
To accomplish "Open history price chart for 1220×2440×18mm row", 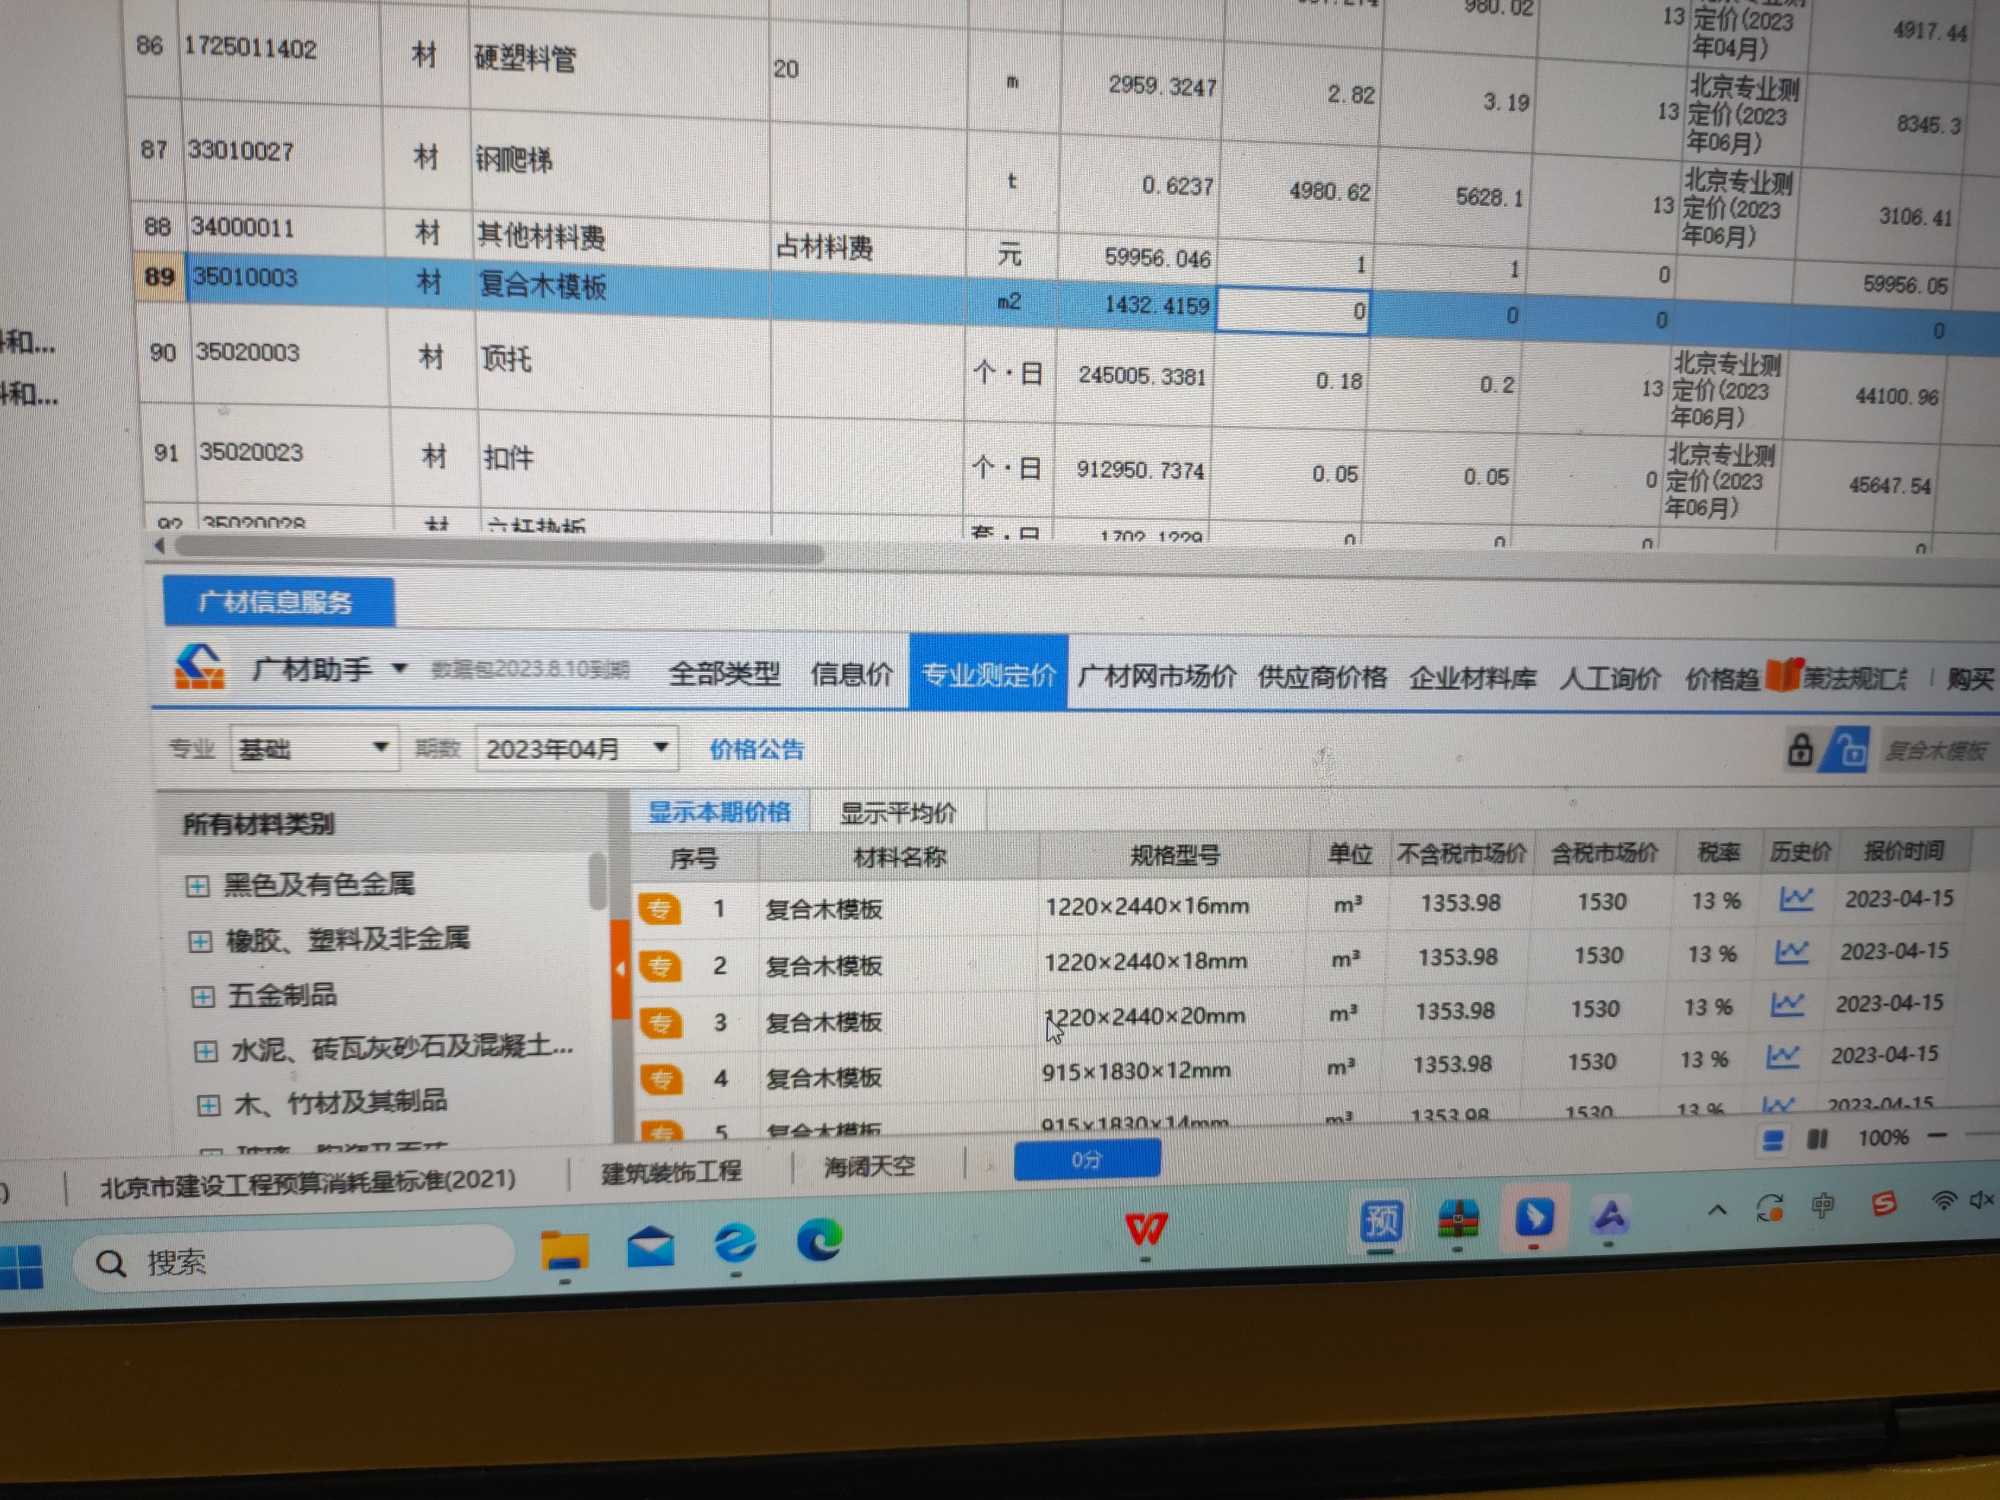I will coord(1792,951).
